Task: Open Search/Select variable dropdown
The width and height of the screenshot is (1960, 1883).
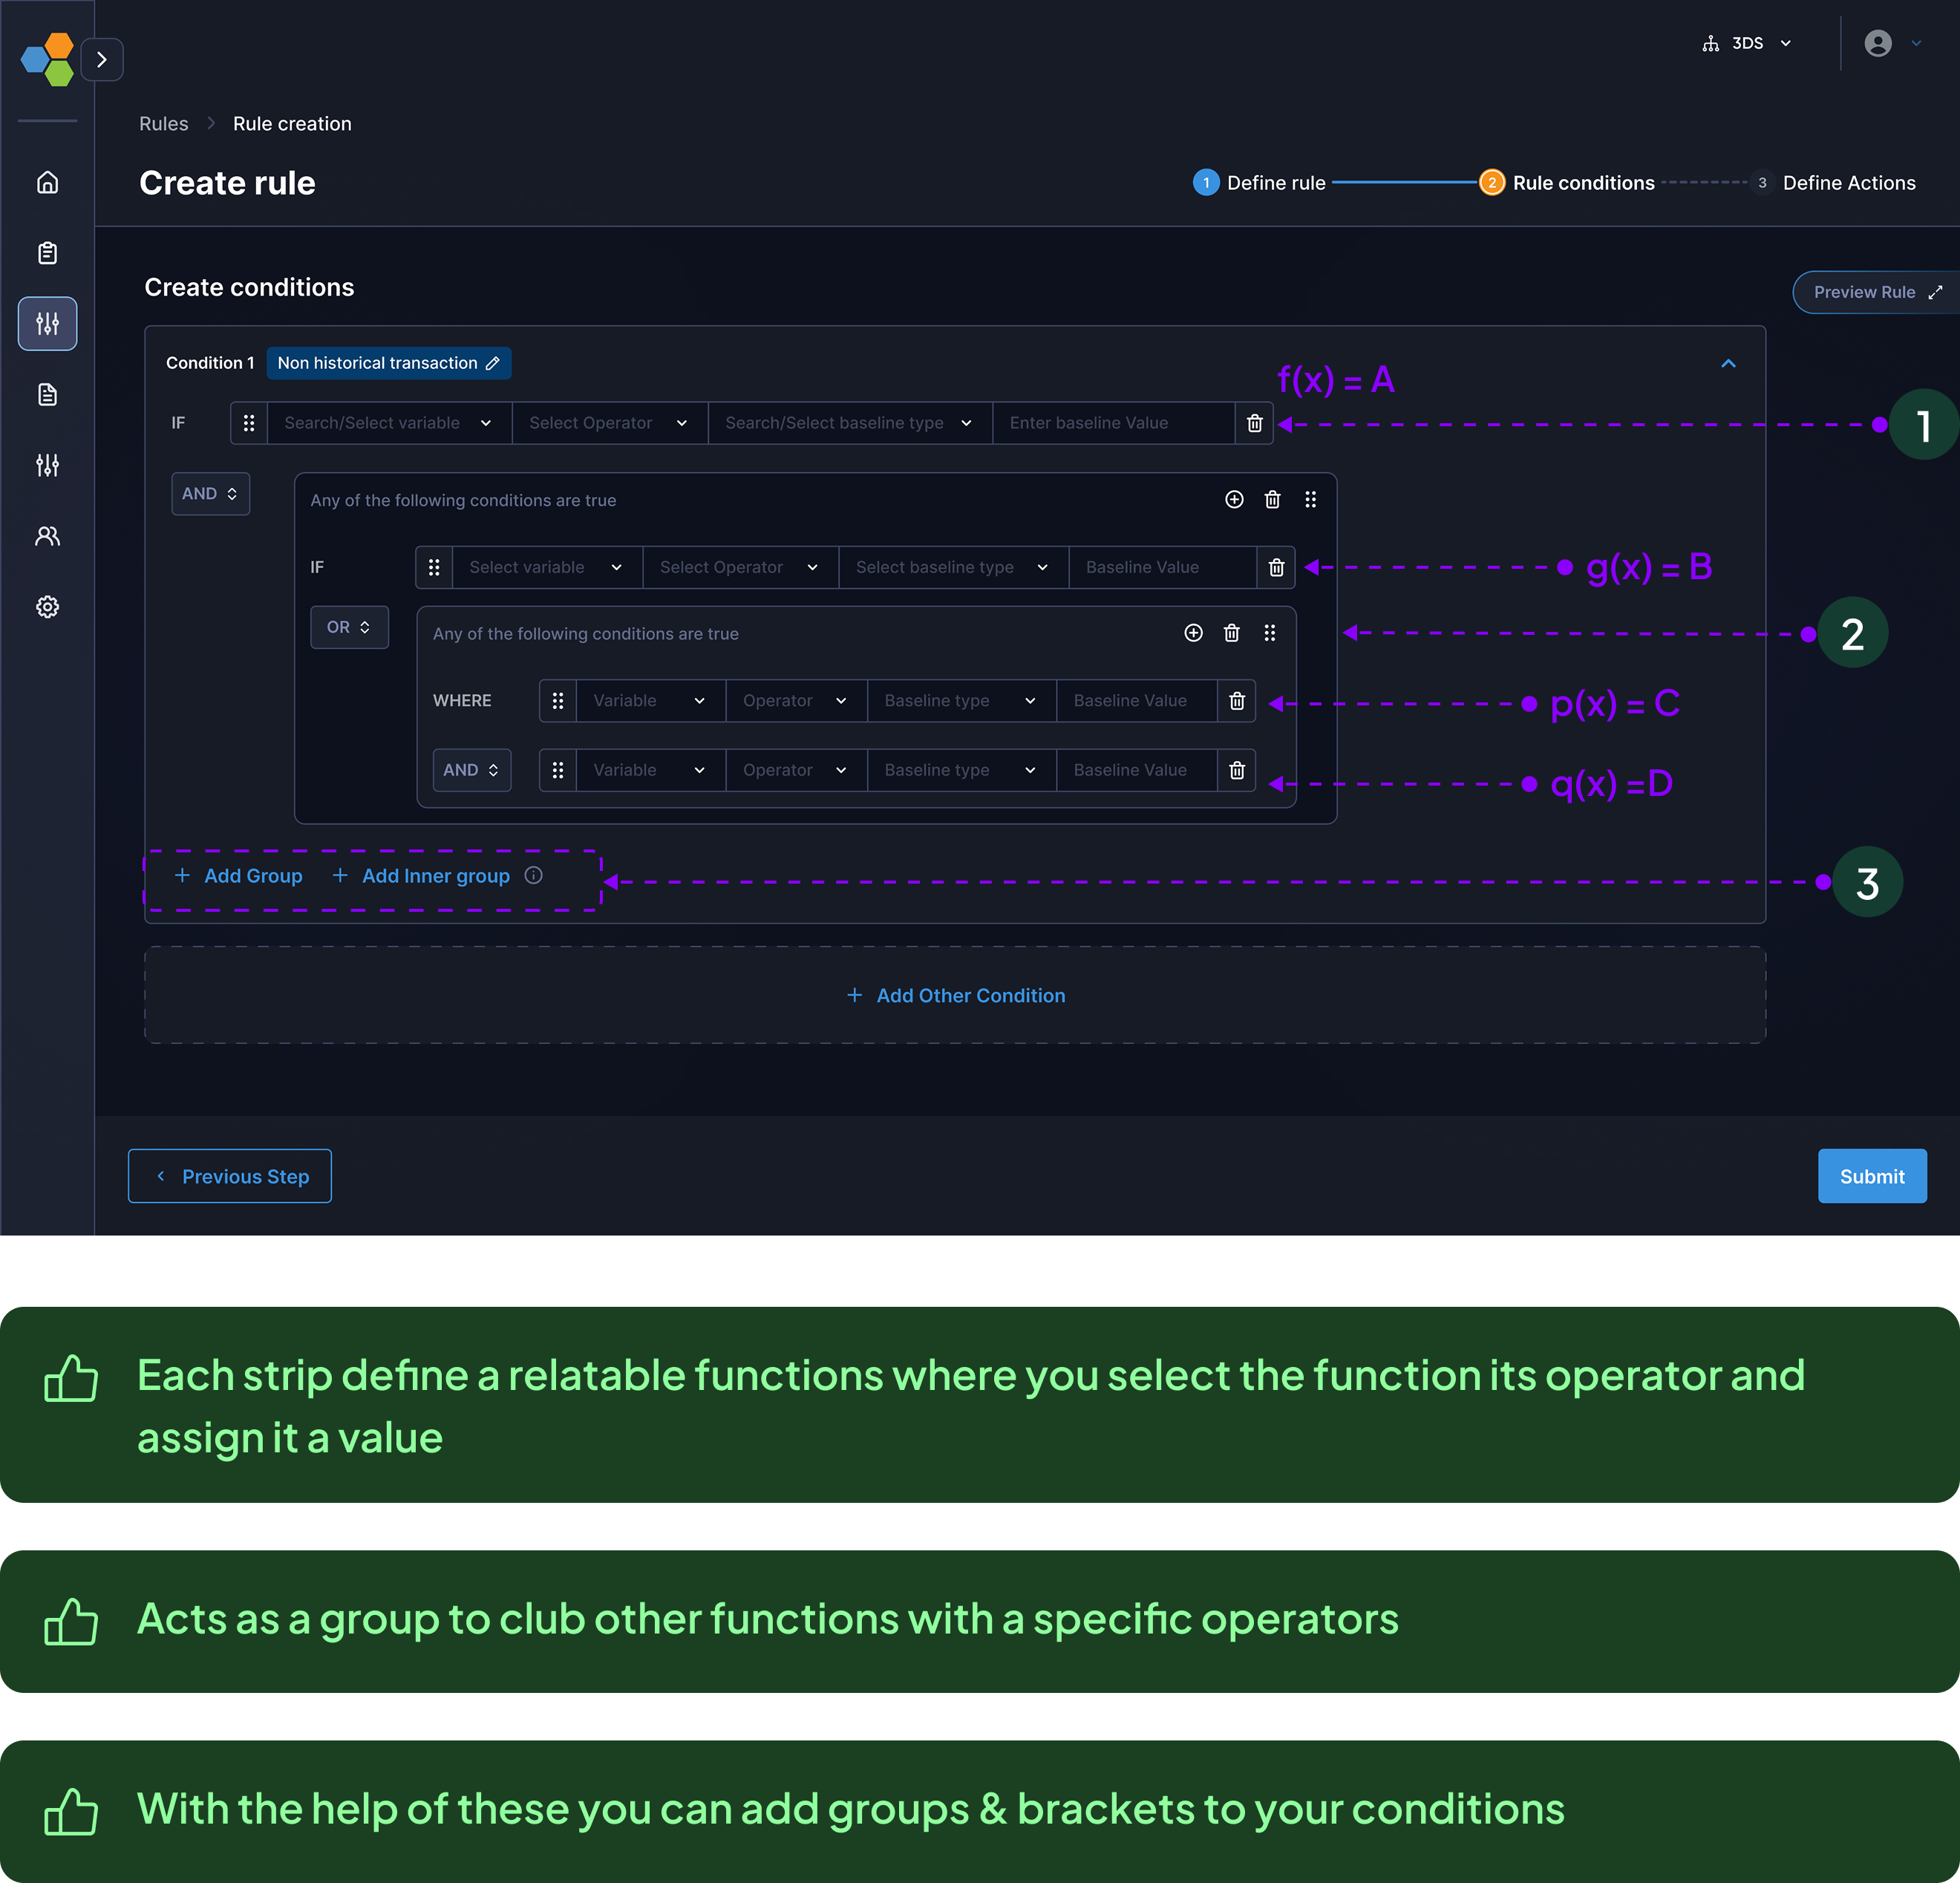Action: [x=388, y=423]
